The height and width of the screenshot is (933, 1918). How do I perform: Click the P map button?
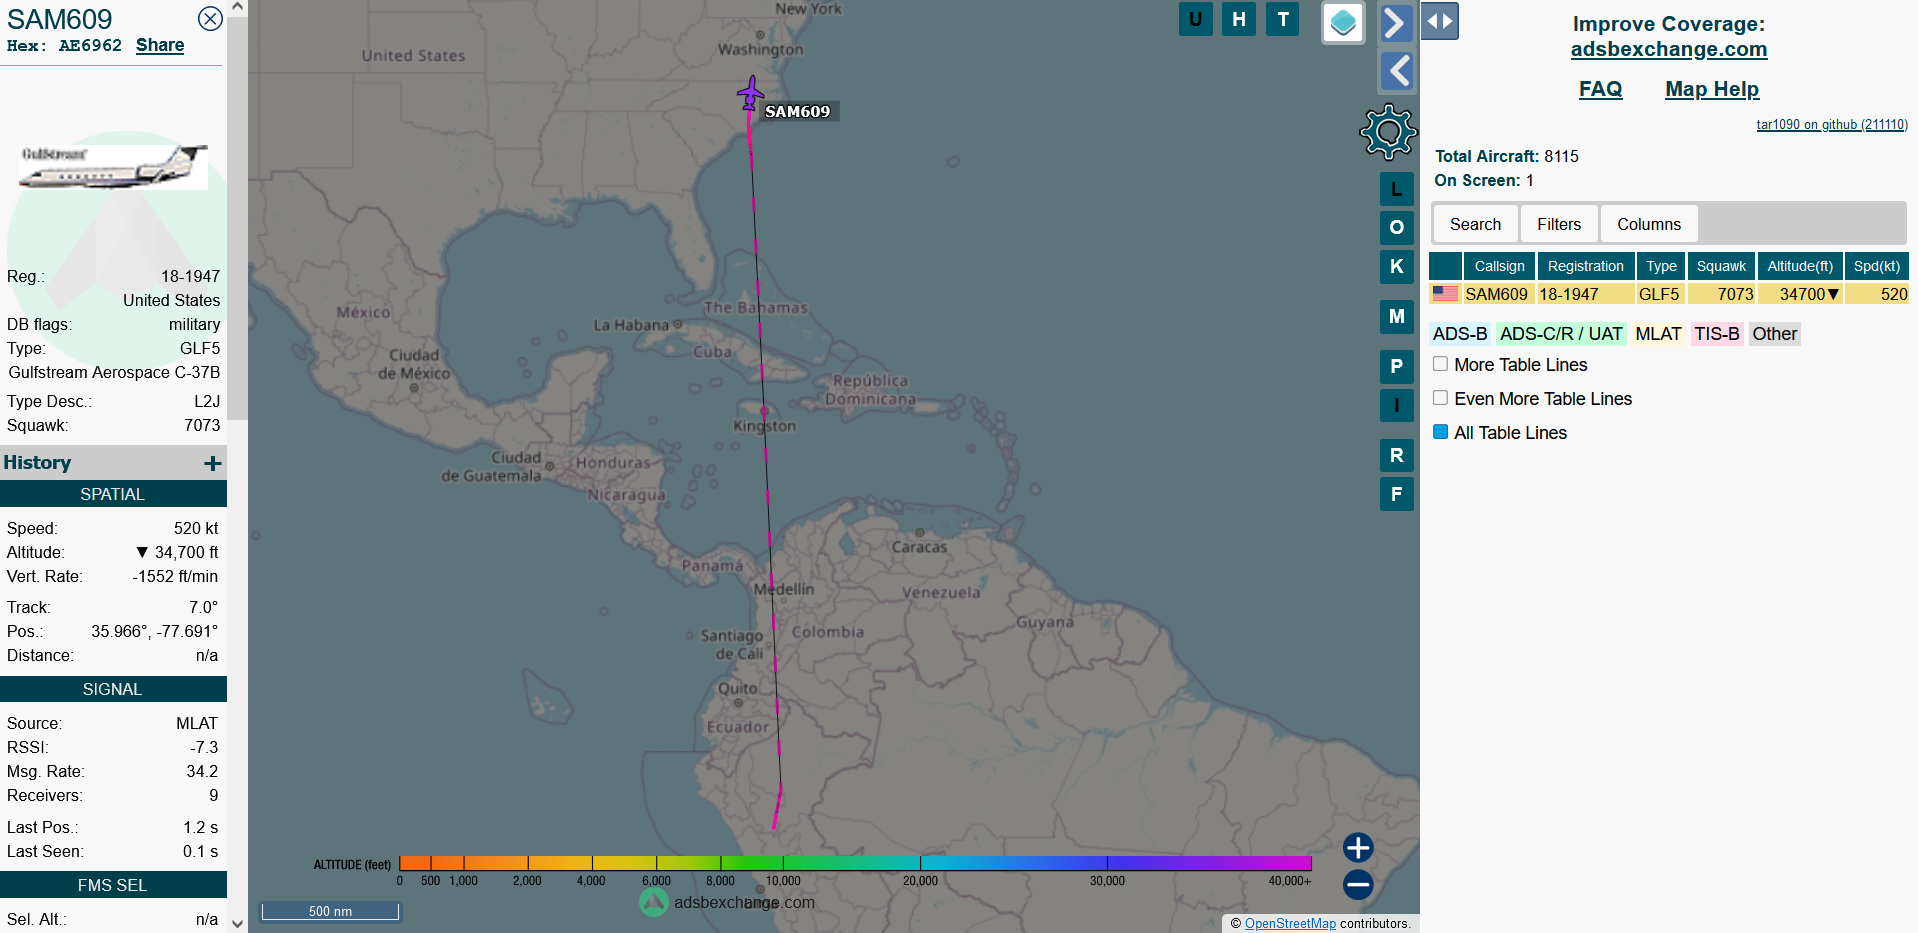tap(1396, 366)
